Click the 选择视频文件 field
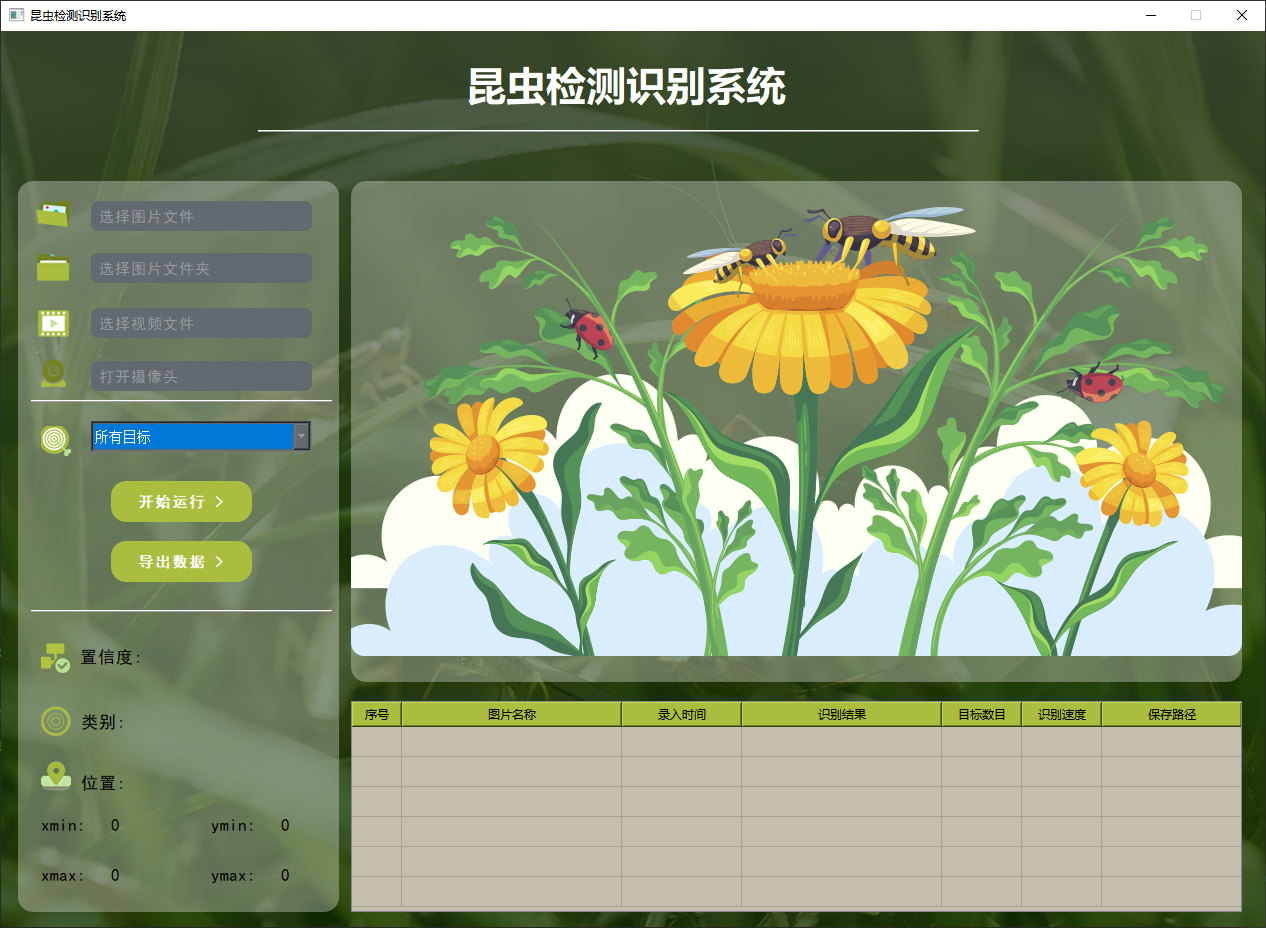This screenshot has width=1266, height=928. 201,323
